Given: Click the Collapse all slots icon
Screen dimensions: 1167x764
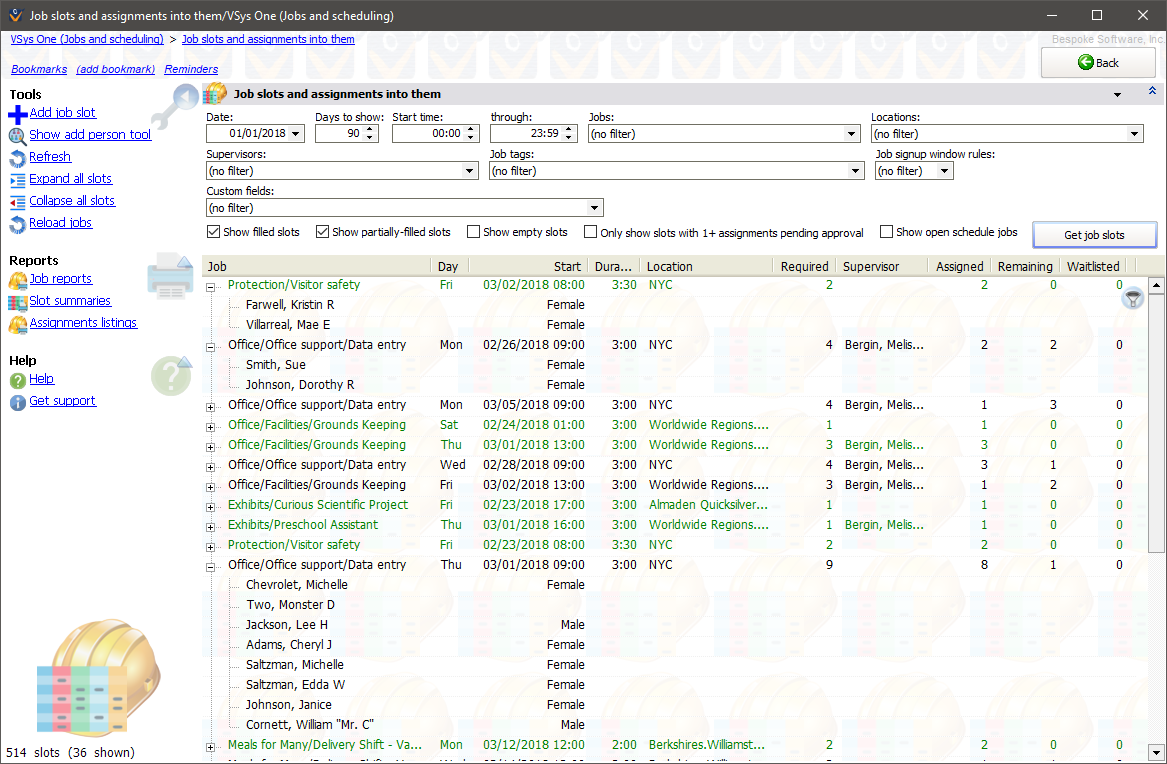Looking at the screenshot, I should (18, 200).
